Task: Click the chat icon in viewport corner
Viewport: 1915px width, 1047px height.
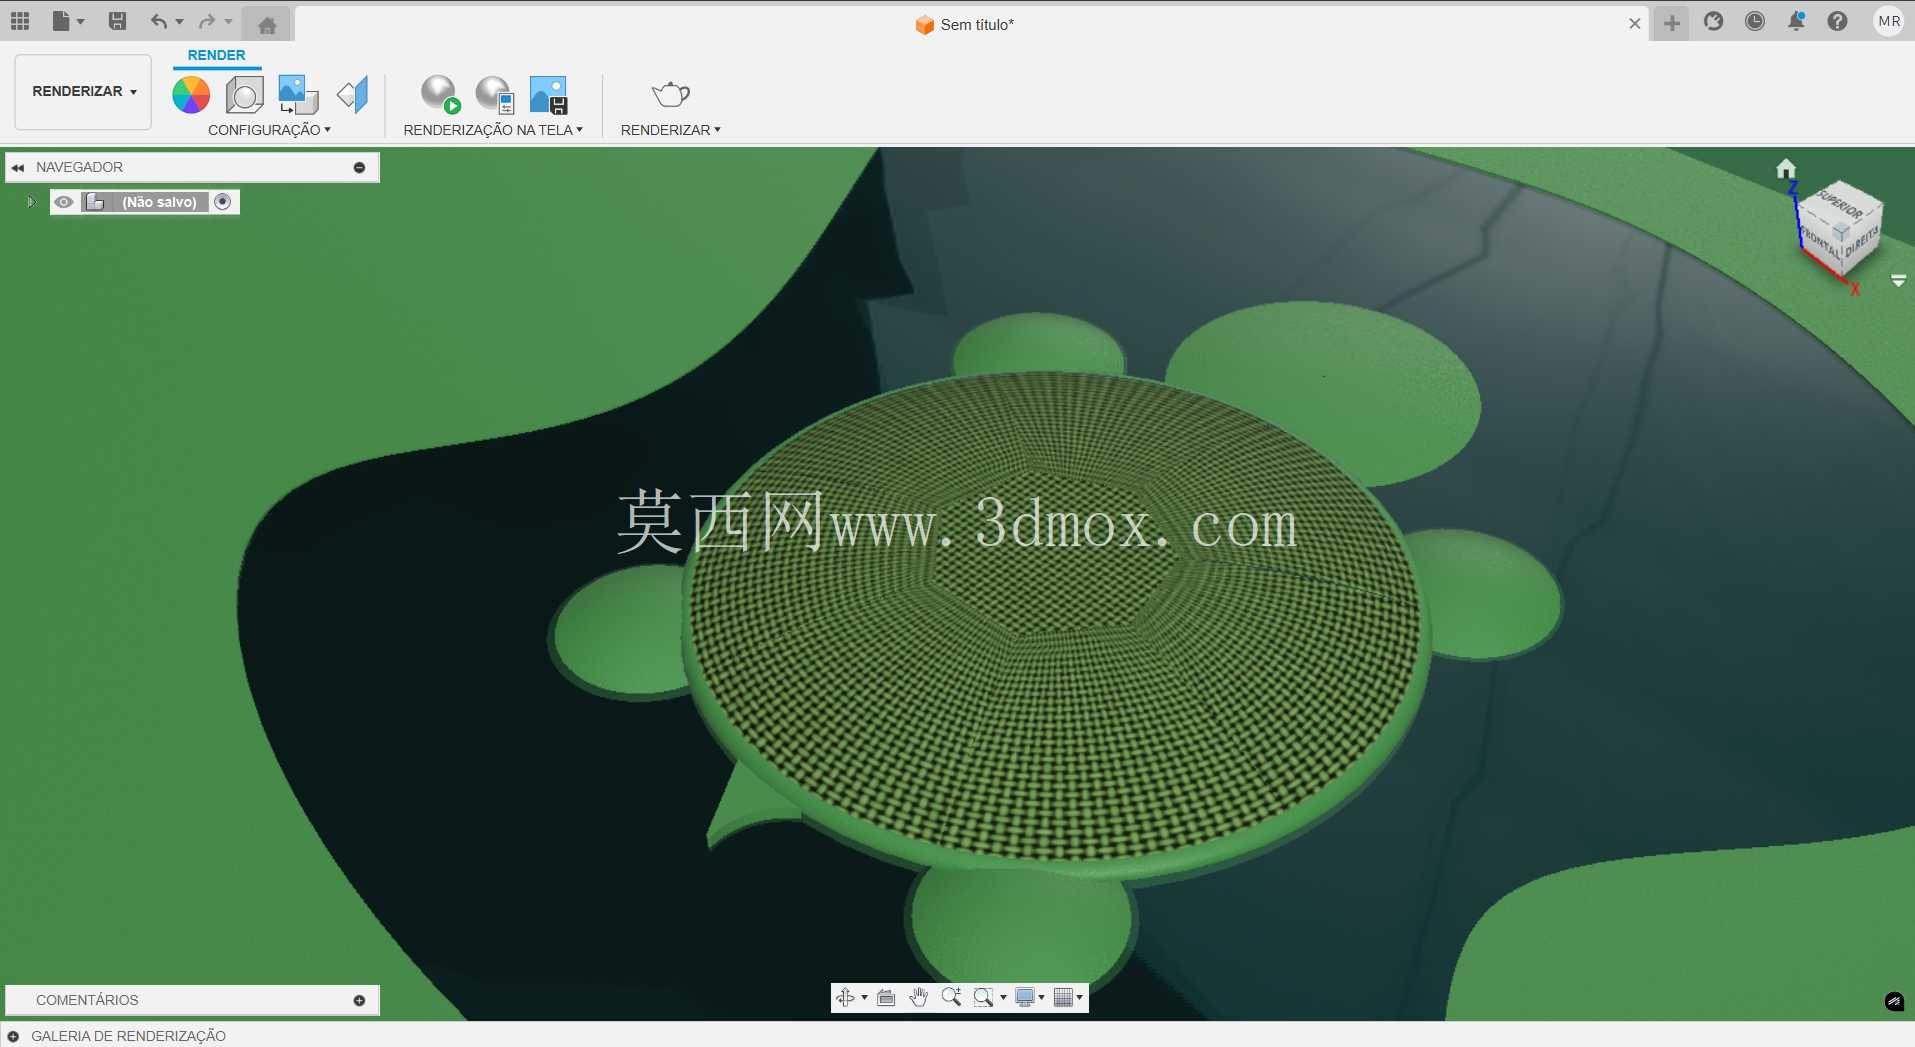Action: coord(1894,1001)
